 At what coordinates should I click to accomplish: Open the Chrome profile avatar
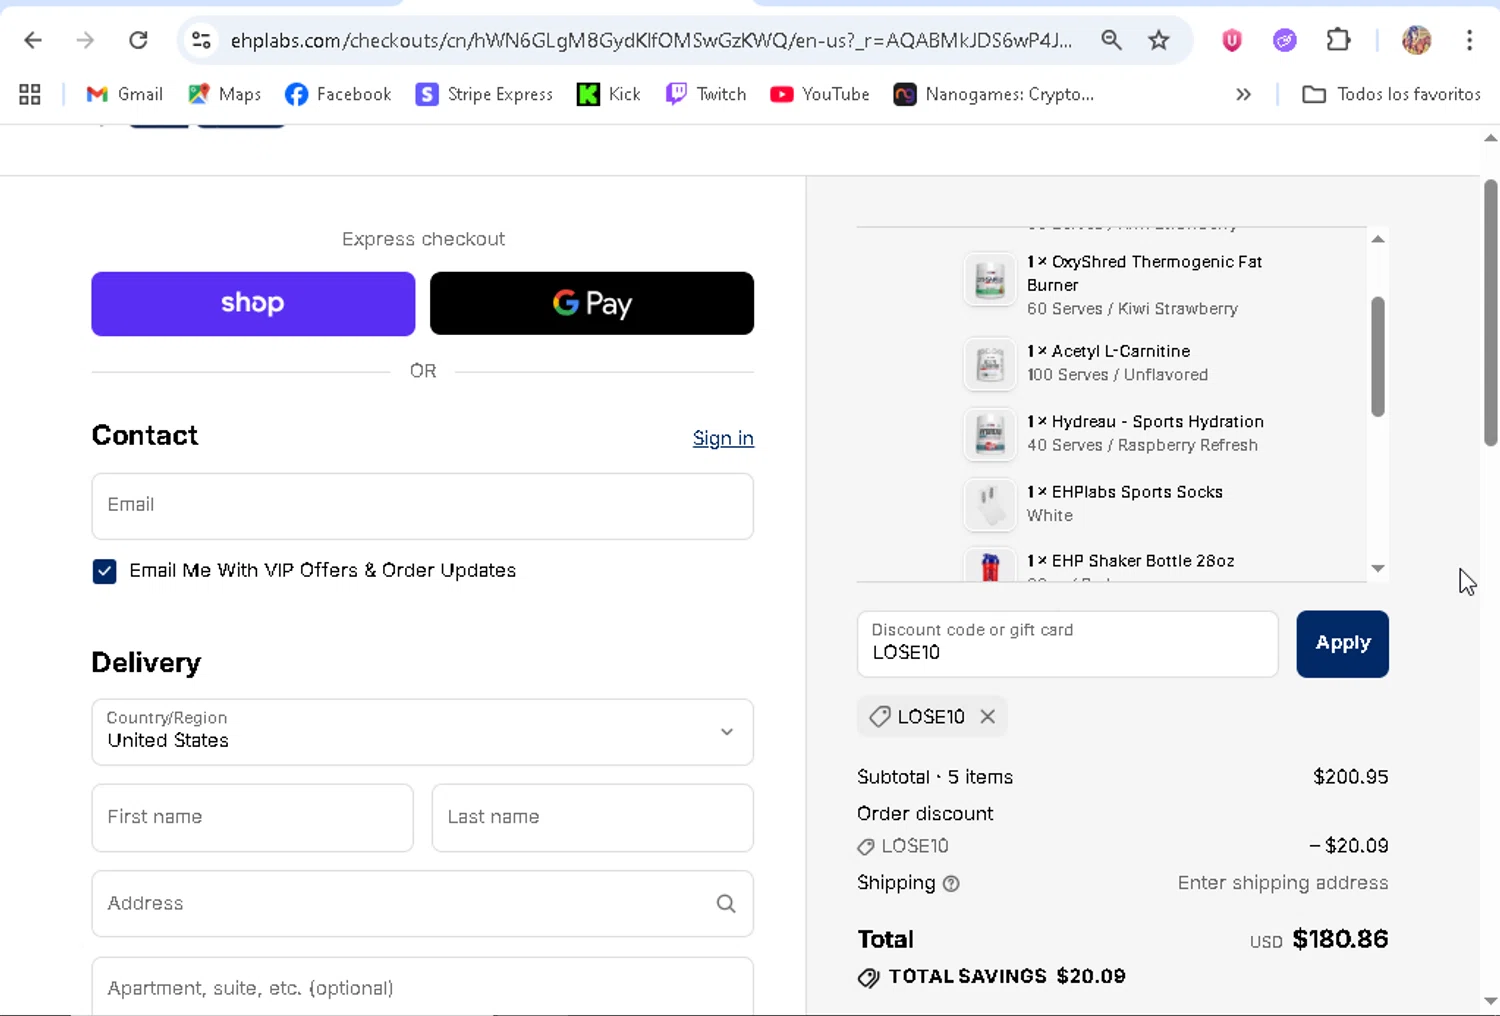tap(1416, 40)
